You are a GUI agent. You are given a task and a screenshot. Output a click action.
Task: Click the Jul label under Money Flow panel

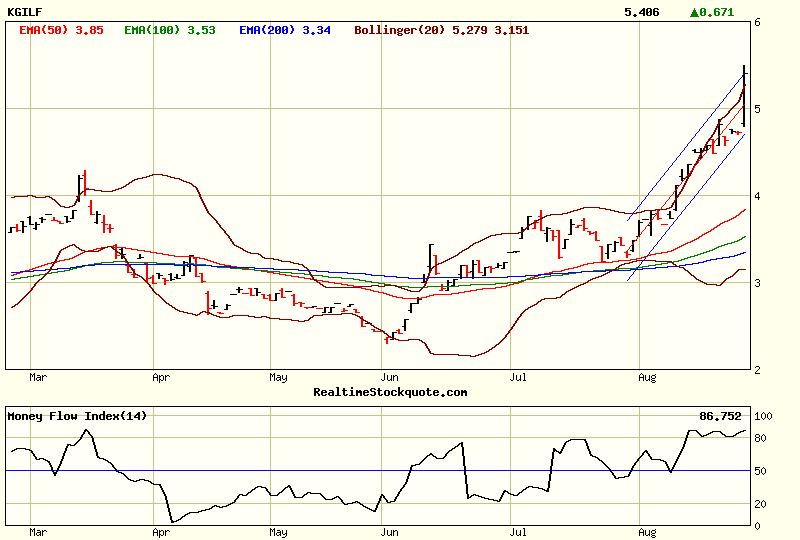pyautogui.click(x=518, y=532)
